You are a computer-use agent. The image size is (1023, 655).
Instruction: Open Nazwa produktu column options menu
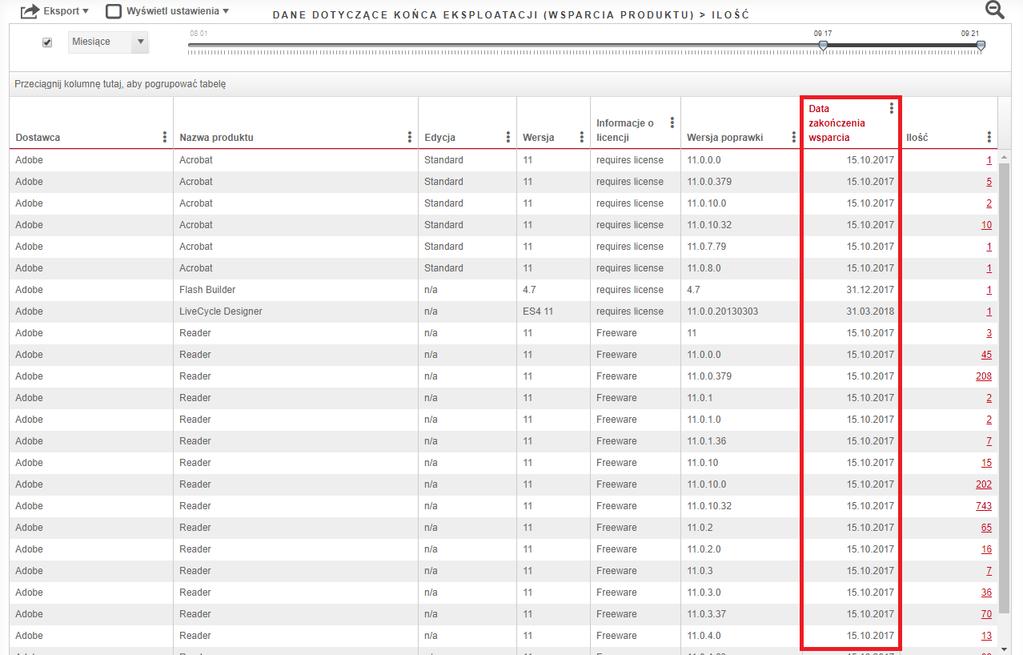(410, 137)
